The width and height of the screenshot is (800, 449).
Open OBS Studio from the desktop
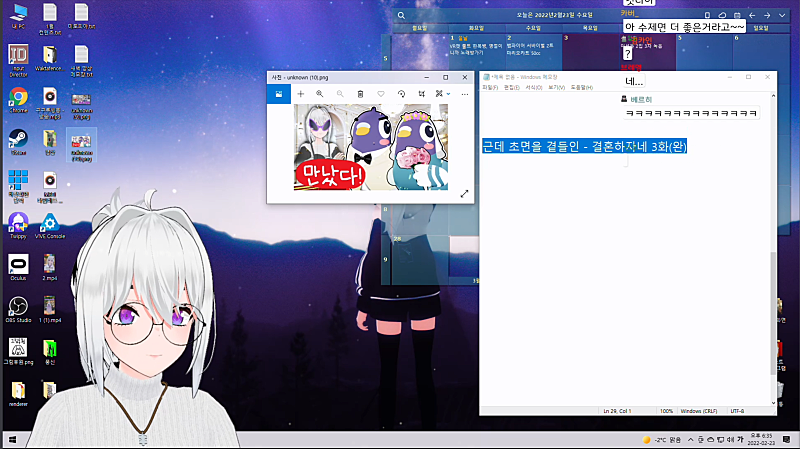pos(18,309)
